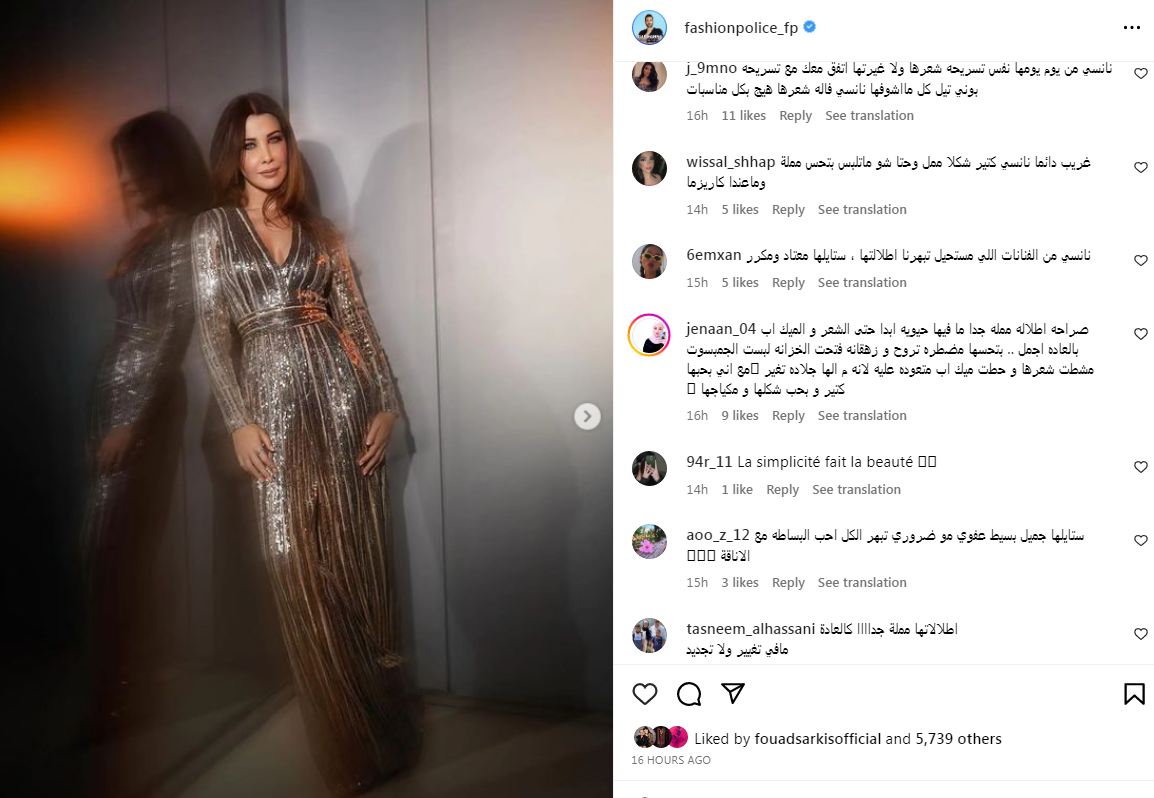Like j_9mno's comment heart
This screenshot has height=798, width=1154.
click(x=1141, y=74)
